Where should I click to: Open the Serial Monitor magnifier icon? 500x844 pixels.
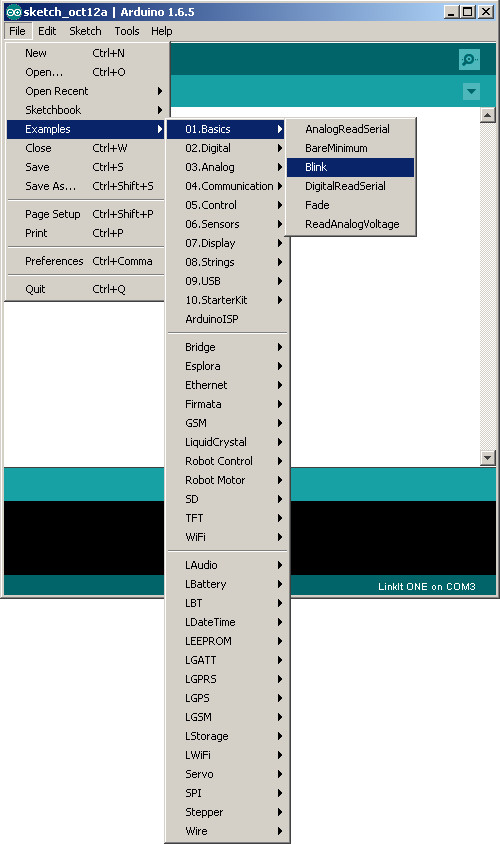(469, 59)
